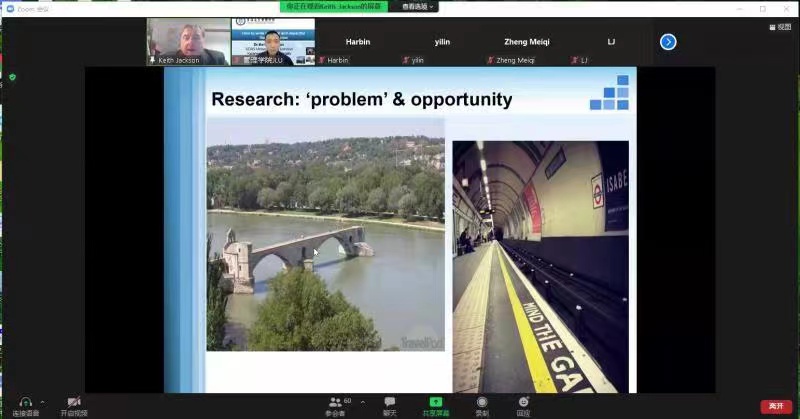
Task: Click the view layout button top right
Action: point(778,27)
